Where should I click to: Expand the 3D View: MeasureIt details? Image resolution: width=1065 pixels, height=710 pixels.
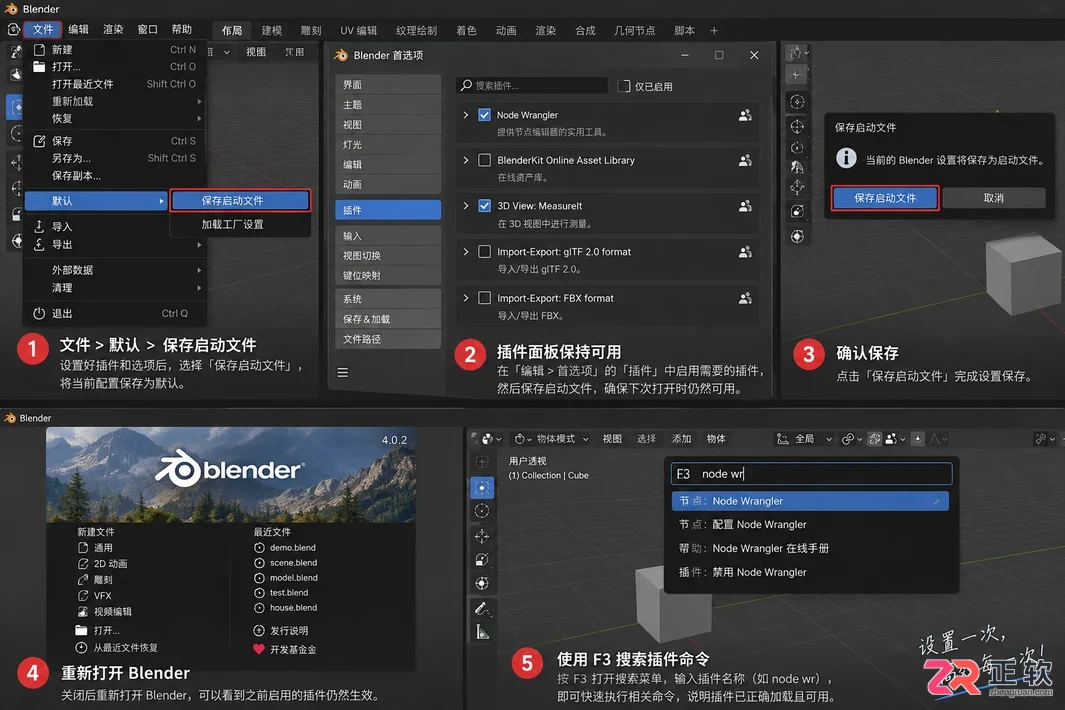(466, 206)
